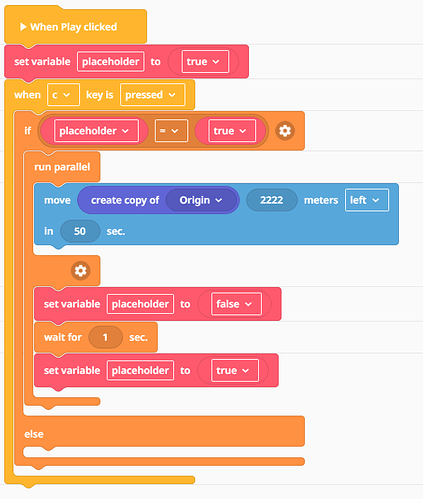Open the true dropdown in if condition
This screenshot has height=499, width=423.
tap(232, 131)
